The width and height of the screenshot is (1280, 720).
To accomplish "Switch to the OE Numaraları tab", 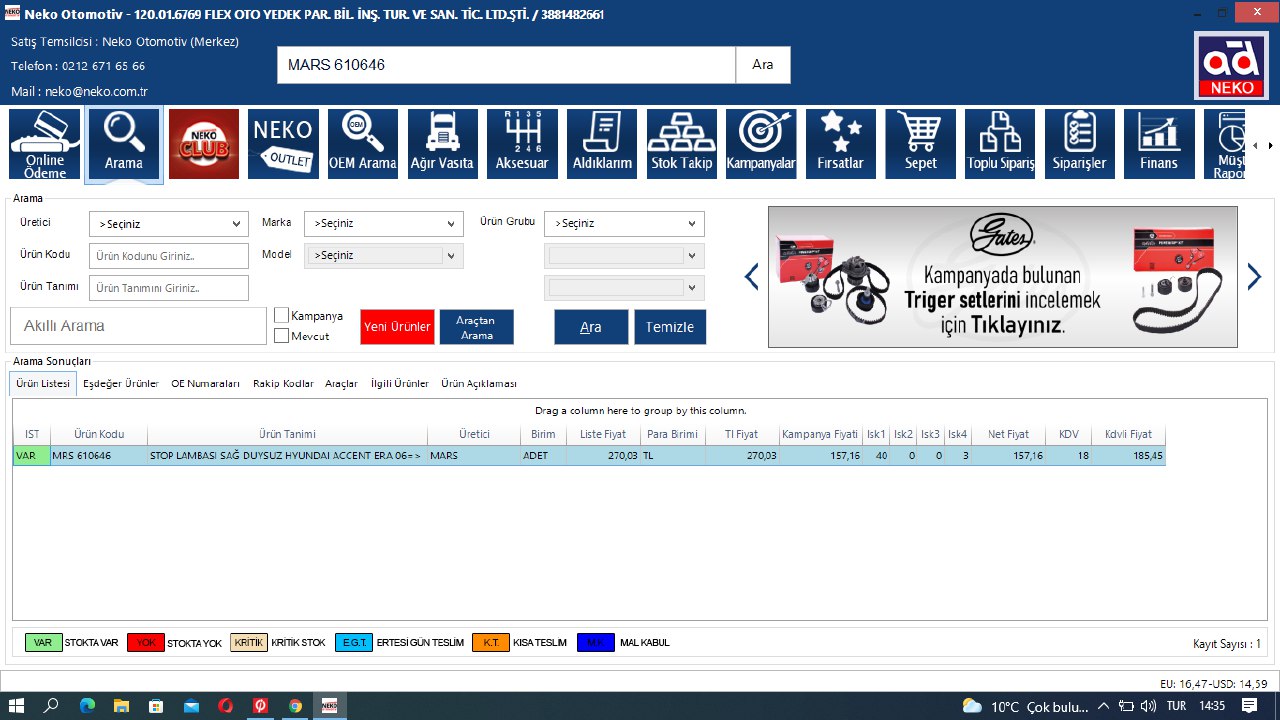I will tap(205, 384).
